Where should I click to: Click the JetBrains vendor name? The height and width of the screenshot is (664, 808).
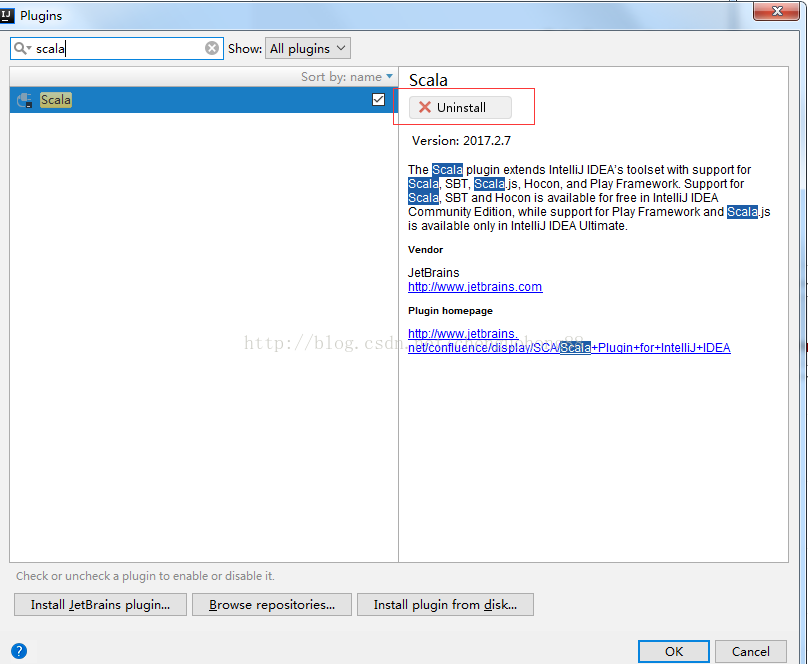tap(433, 273)
